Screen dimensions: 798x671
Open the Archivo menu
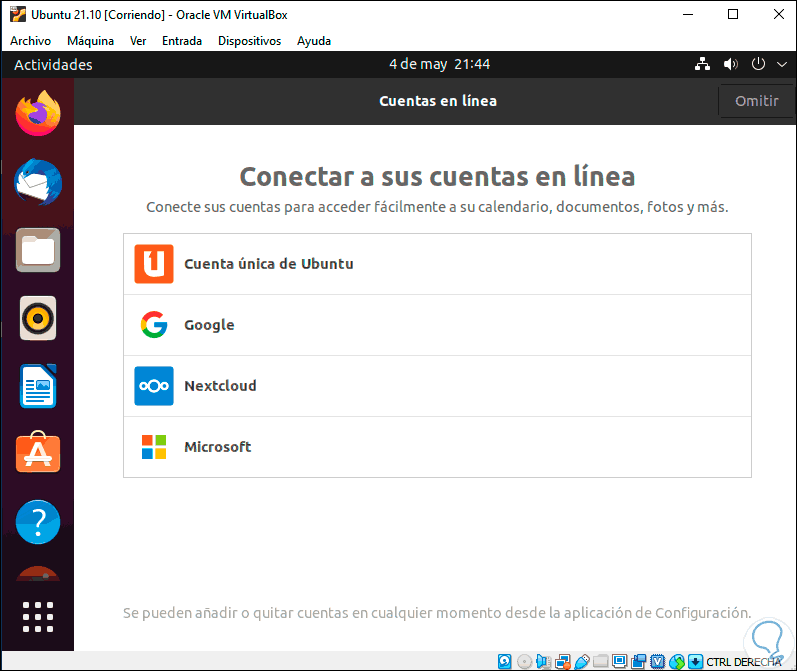tap(31, 41)
